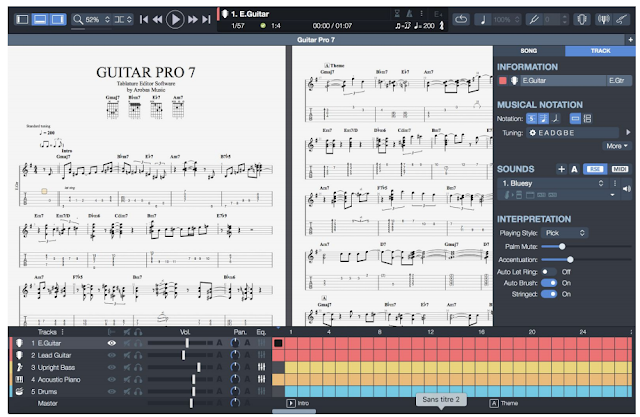Click the E.Guitar track name field
Image resolution: width=640 pixels, height=417 pixels.
[x=563, y=81]
